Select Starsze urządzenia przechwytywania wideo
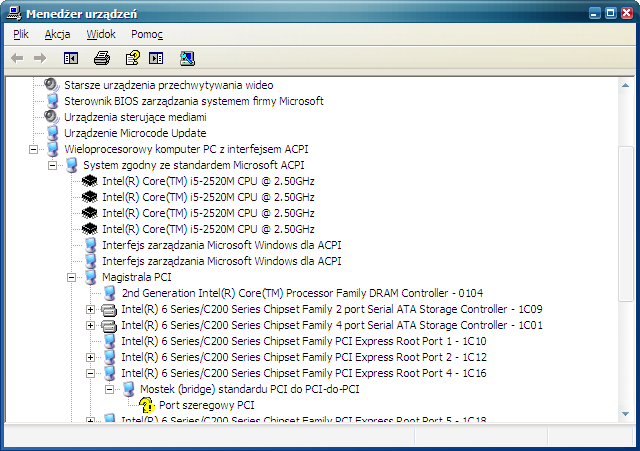640x451 pixels. coord(169,85)
